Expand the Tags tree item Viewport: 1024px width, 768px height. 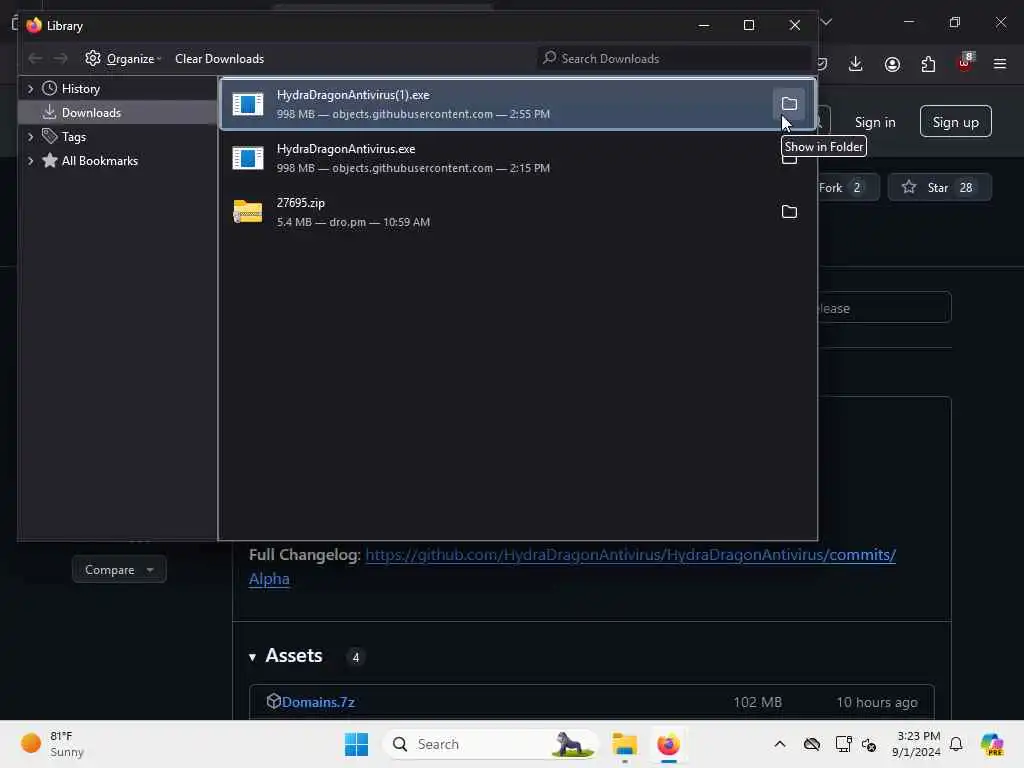(31, 136)
